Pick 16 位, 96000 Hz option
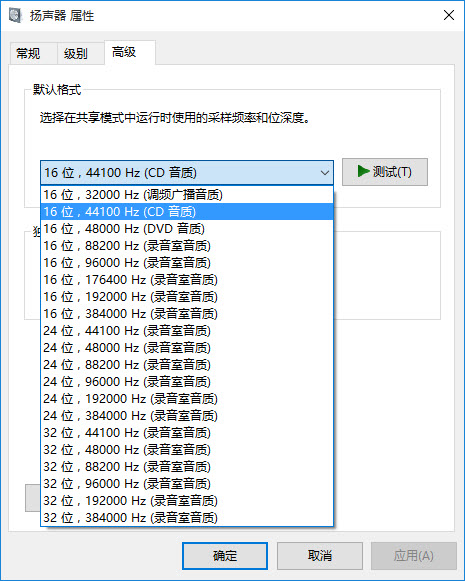465x581 pixels. click(x=187, y=263)
